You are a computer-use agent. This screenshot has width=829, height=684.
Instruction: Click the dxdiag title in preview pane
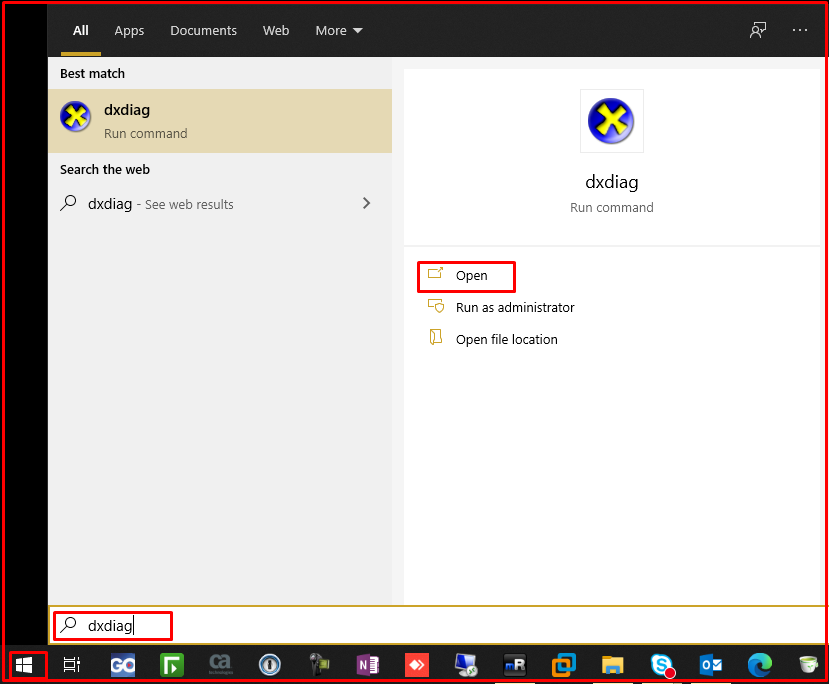[x=612, y=182]
